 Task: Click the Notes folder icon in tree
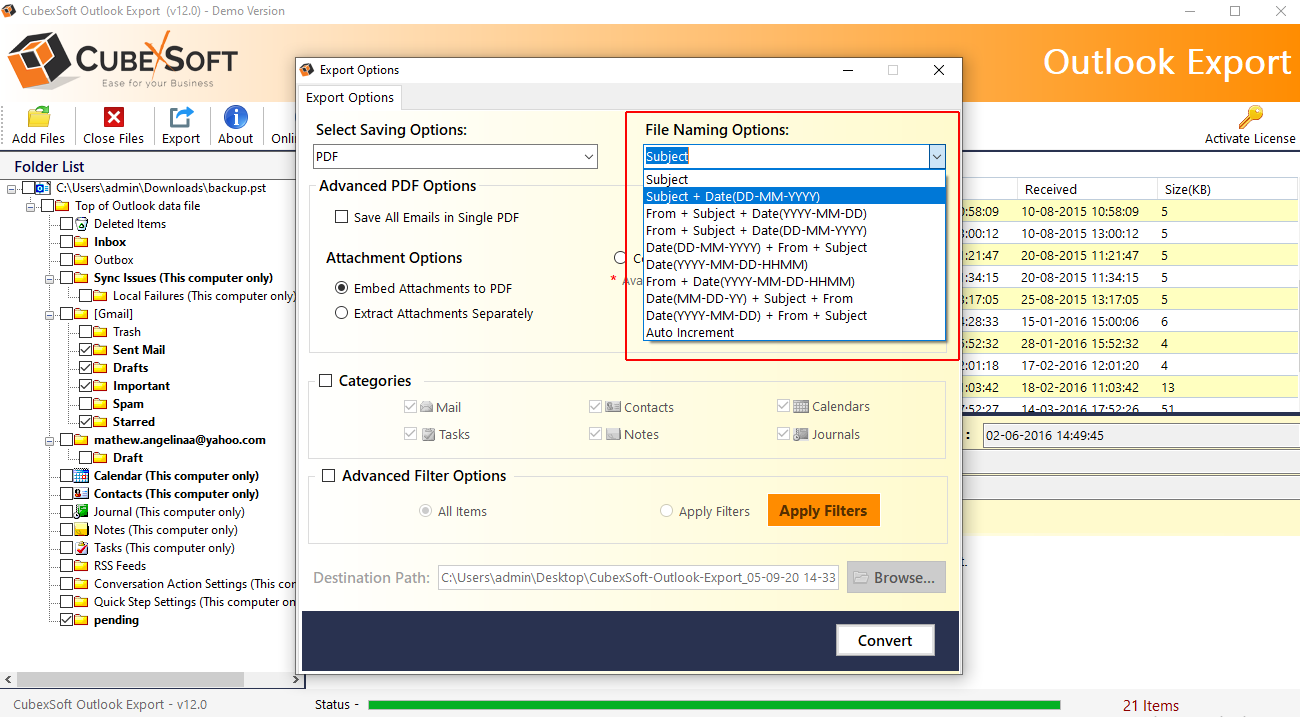pyautogui.click(x=82, y=530)
